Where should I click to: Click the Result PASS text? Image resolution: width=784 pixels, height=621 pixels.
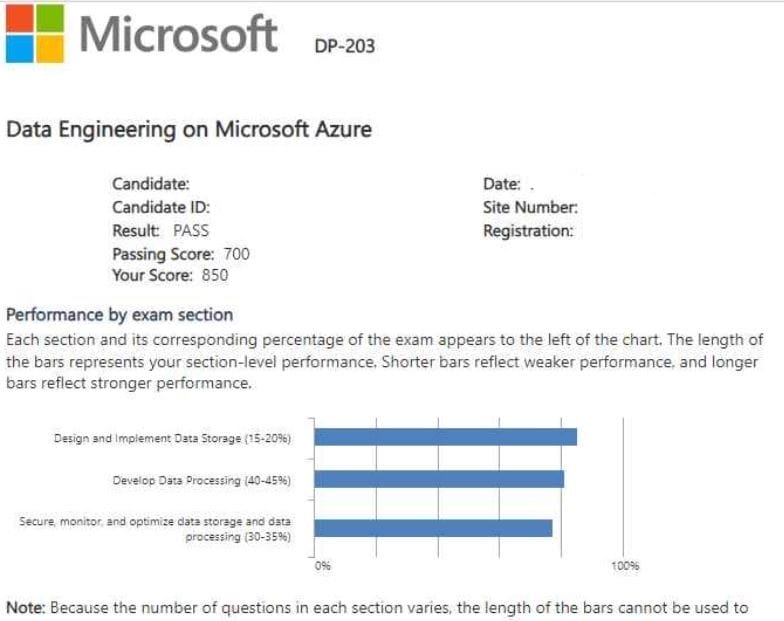[160, 230]
